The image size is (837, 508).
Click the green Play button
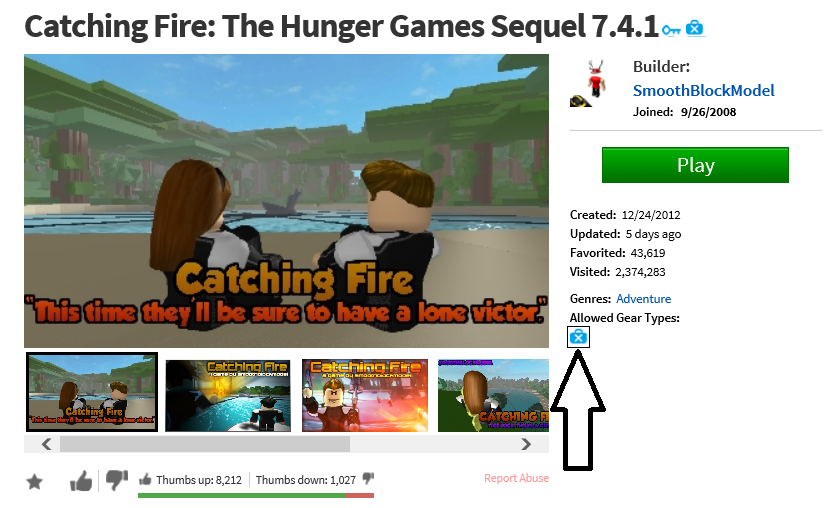695,165
